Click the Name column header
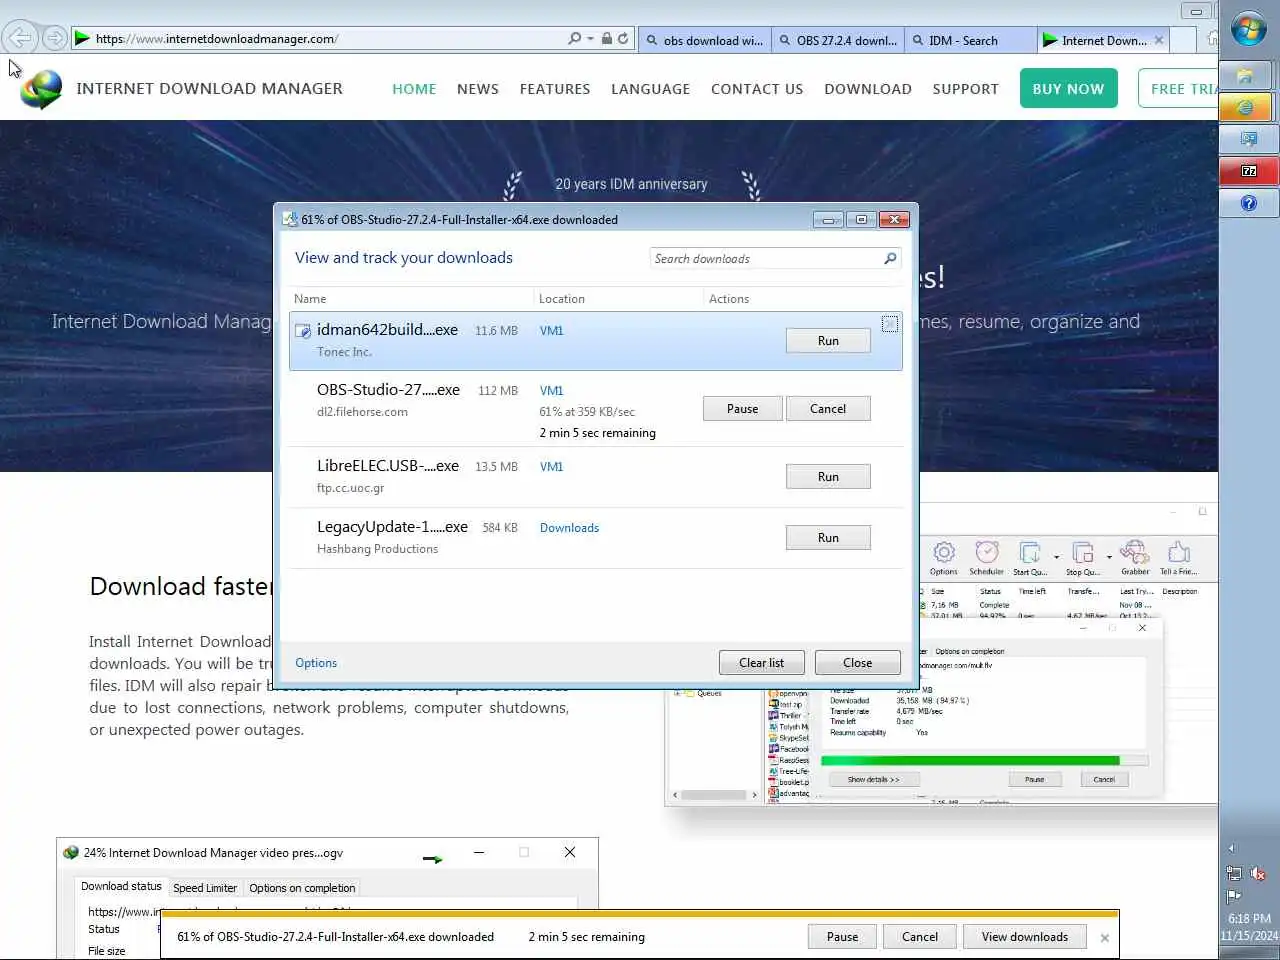 (310, 299)
